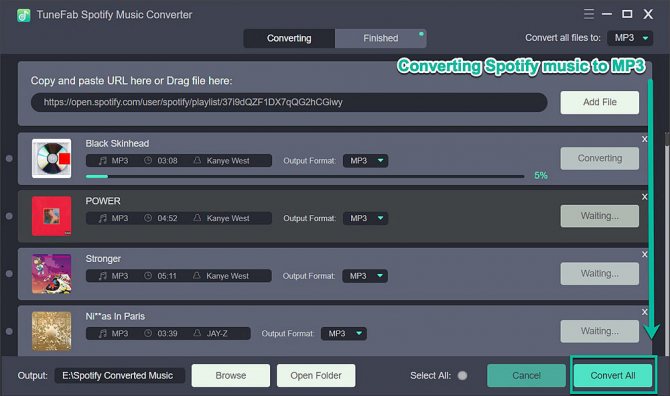Toggle the Select All radio button
Screen dimensions: 670x396
tap(462, 375)
